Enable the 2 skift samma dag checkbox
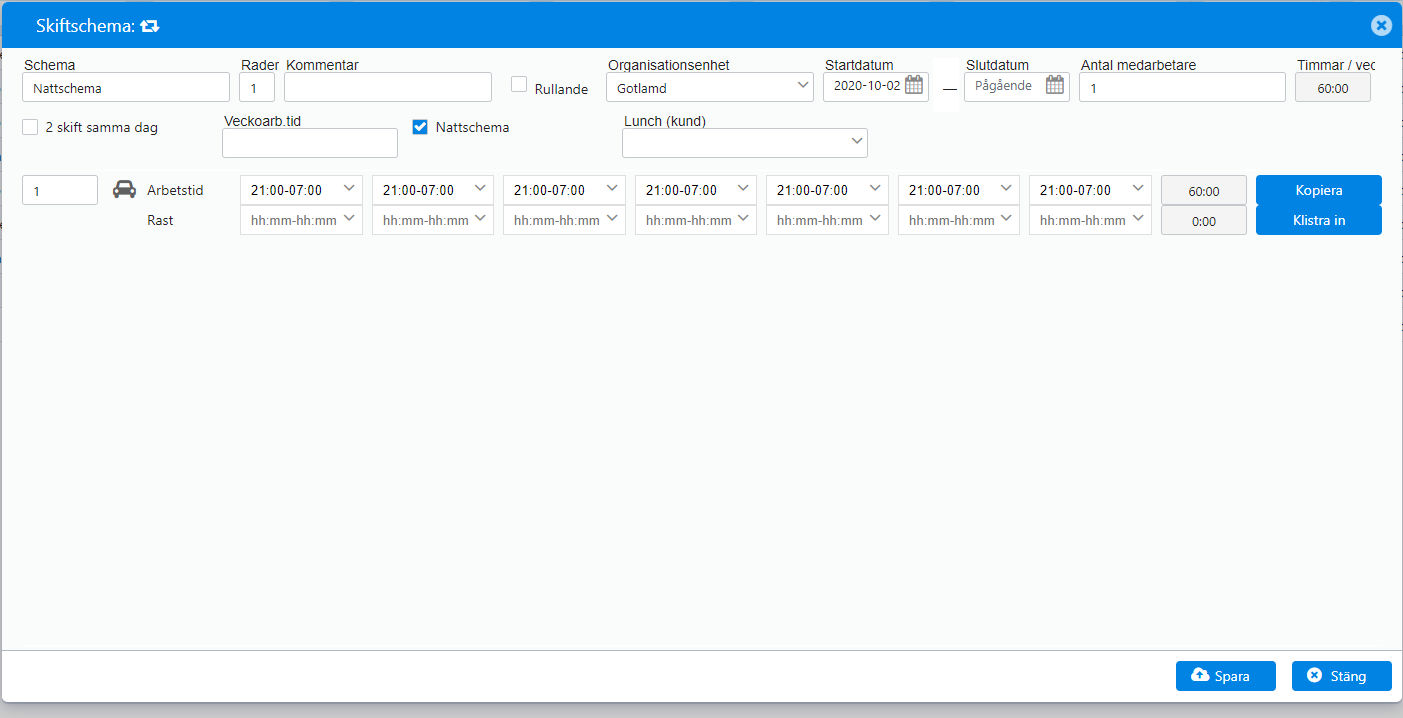This screenshot has height=718, width=1403. (x=30, y=127)
